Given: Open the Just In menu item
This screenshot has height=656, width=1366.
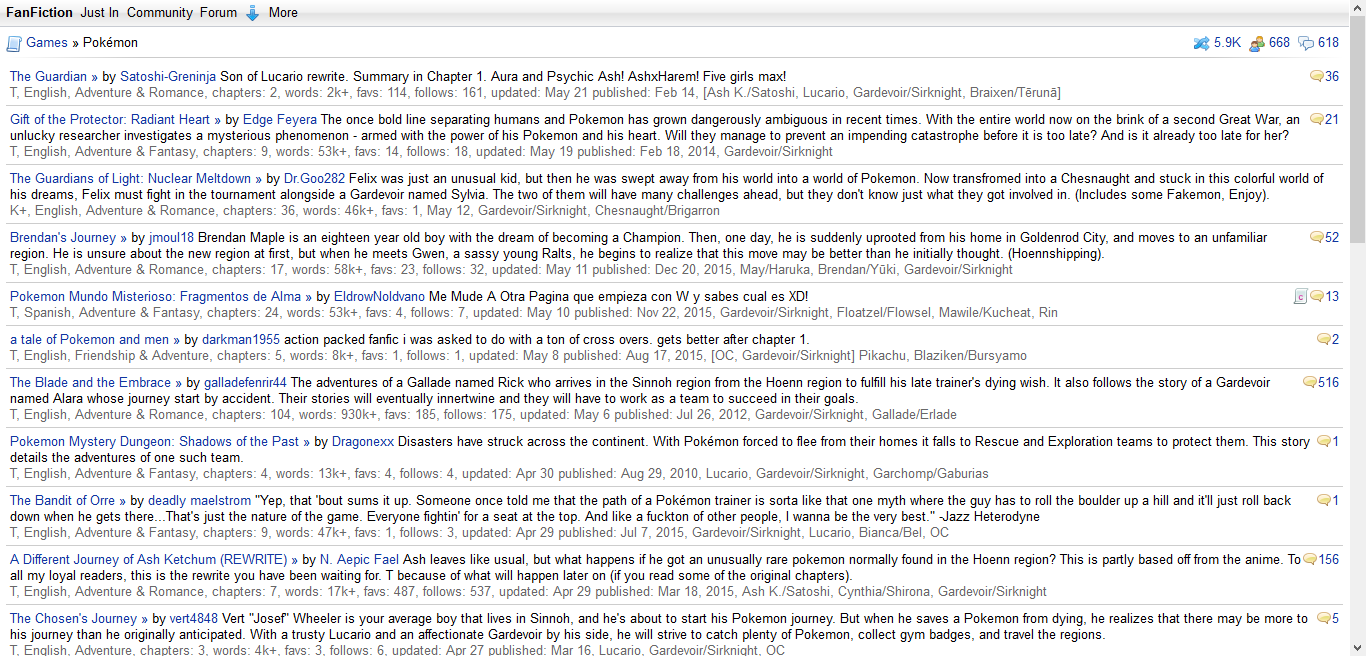Looking at the screenshot, I should [99, 13].
